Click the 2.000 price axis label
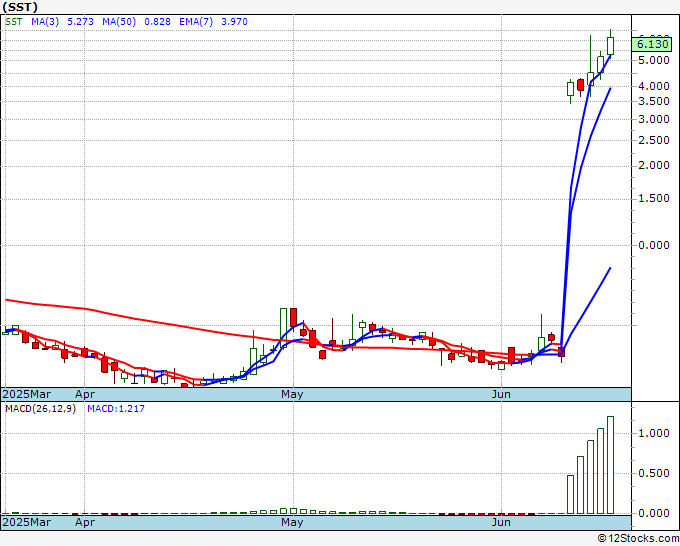The image size is (680, 546). pos(654,166)
